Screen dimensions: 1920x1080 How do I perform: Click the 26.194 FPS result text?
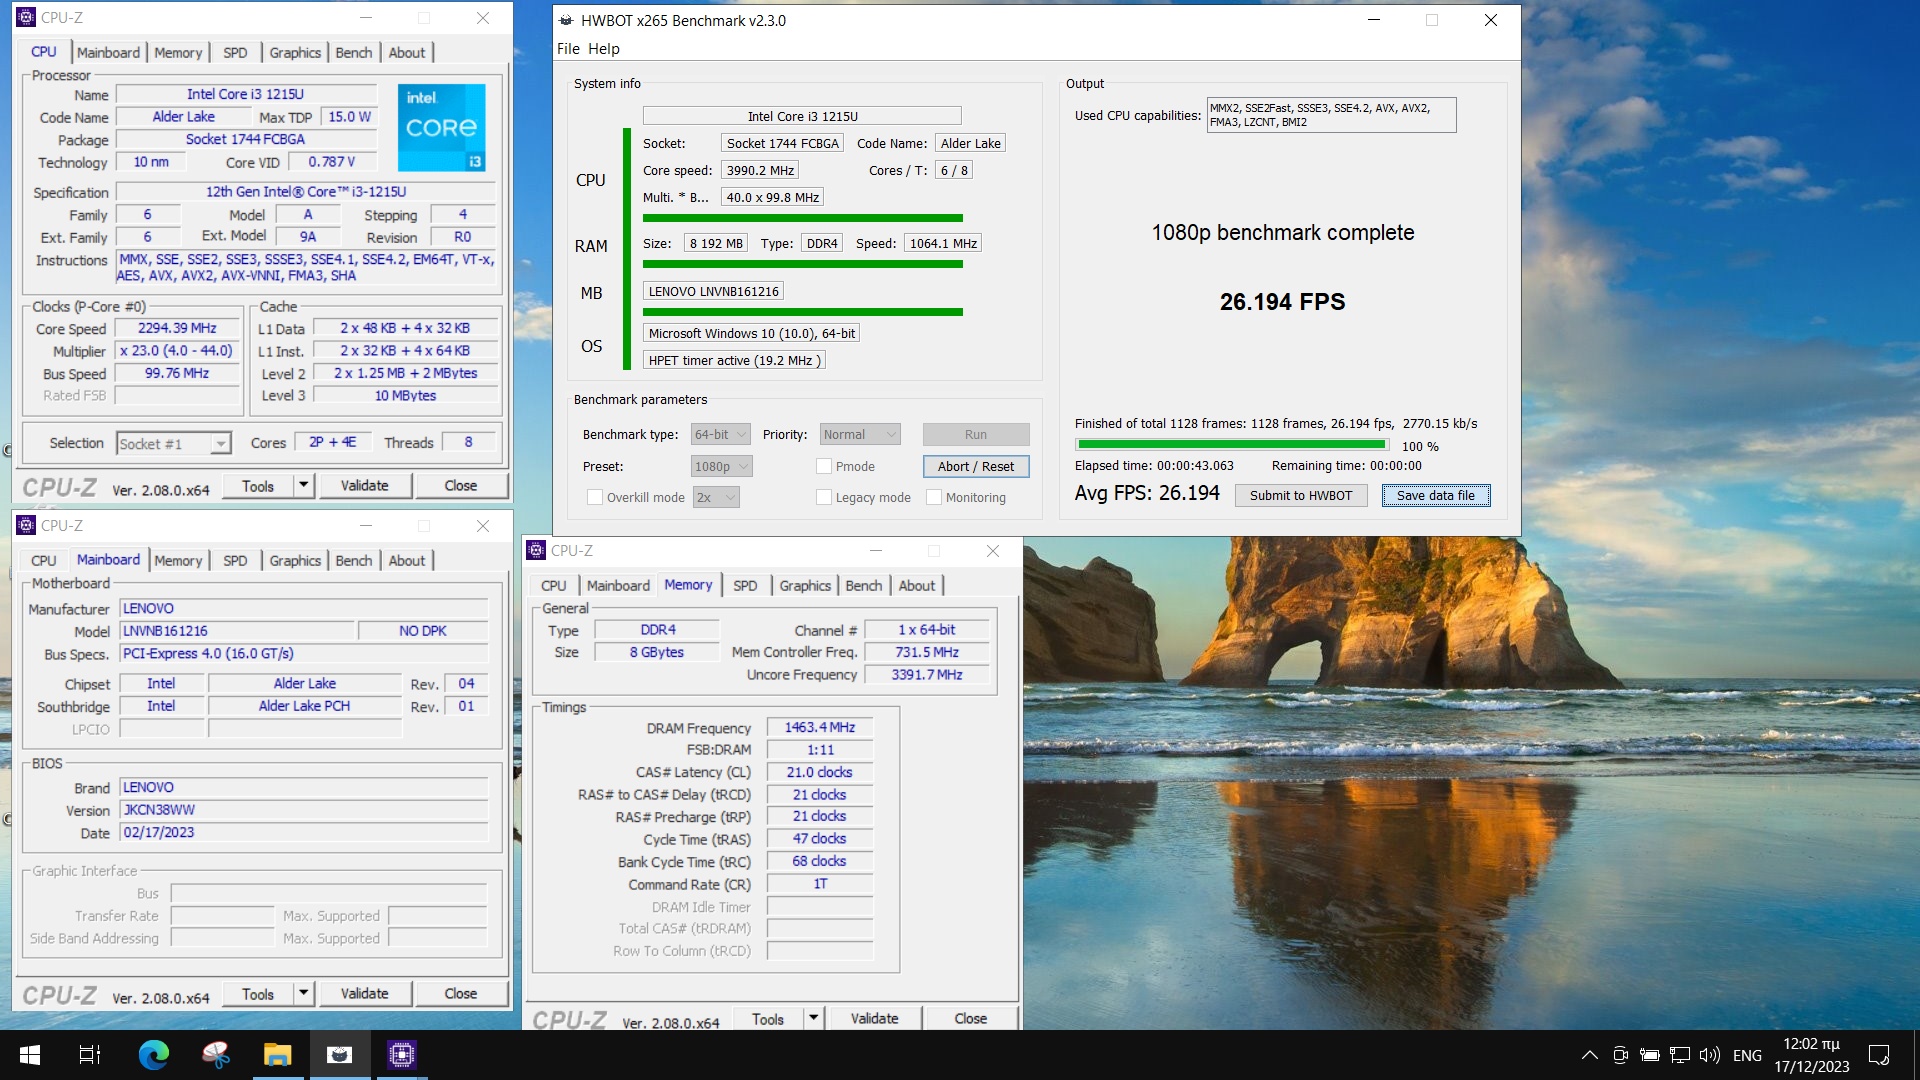click(1282, 302)
